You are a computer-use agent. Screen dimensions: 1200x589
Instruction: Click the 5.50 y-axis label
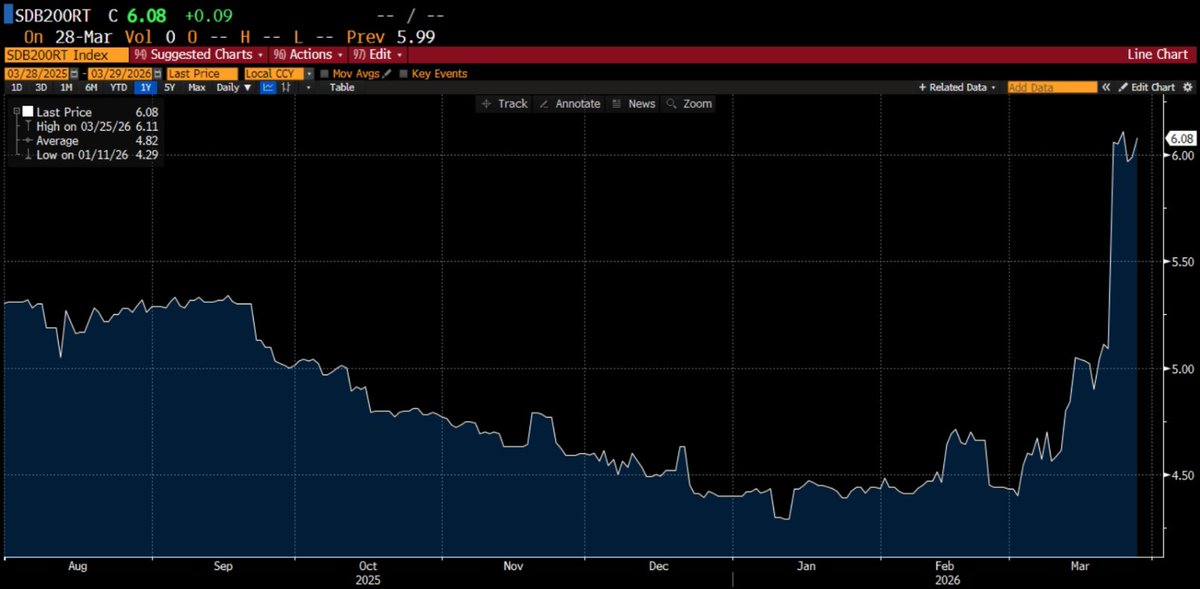(1183, 261)
